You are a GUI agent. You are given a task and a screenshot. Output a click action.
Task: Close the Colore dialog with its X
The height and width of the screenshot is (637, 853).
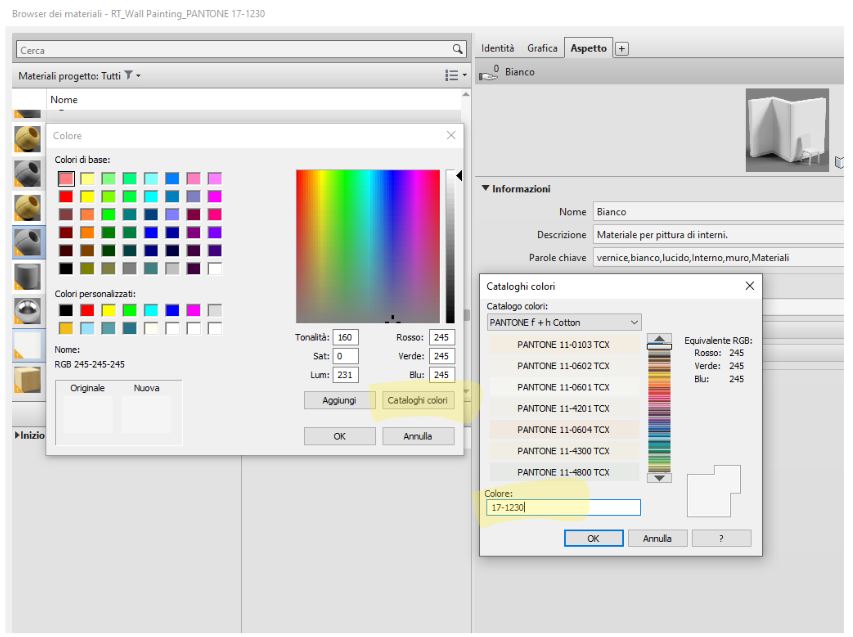(451, 135)
